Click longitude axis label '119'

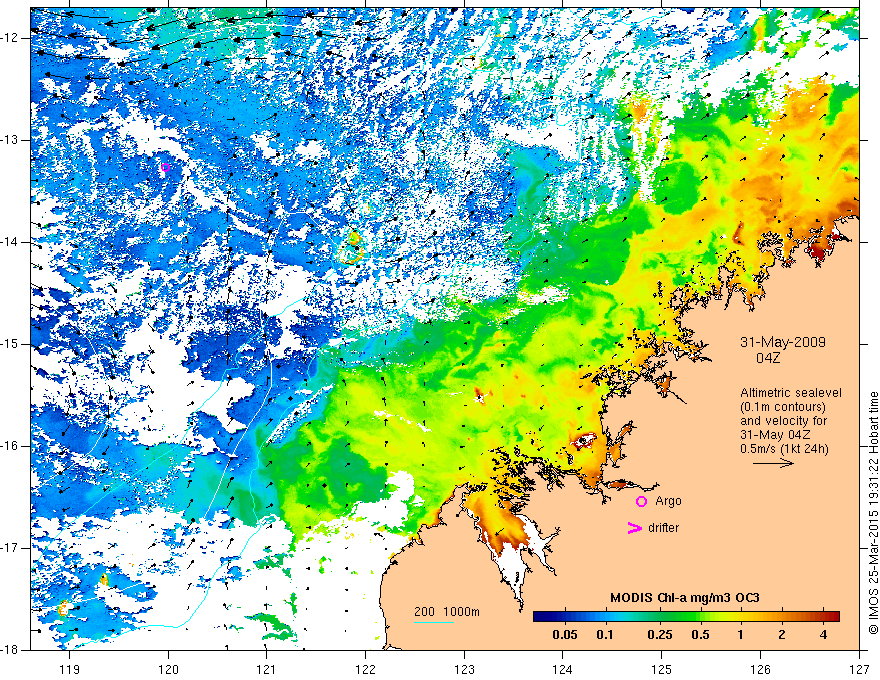pyautogui.click(x=69, y=669)
